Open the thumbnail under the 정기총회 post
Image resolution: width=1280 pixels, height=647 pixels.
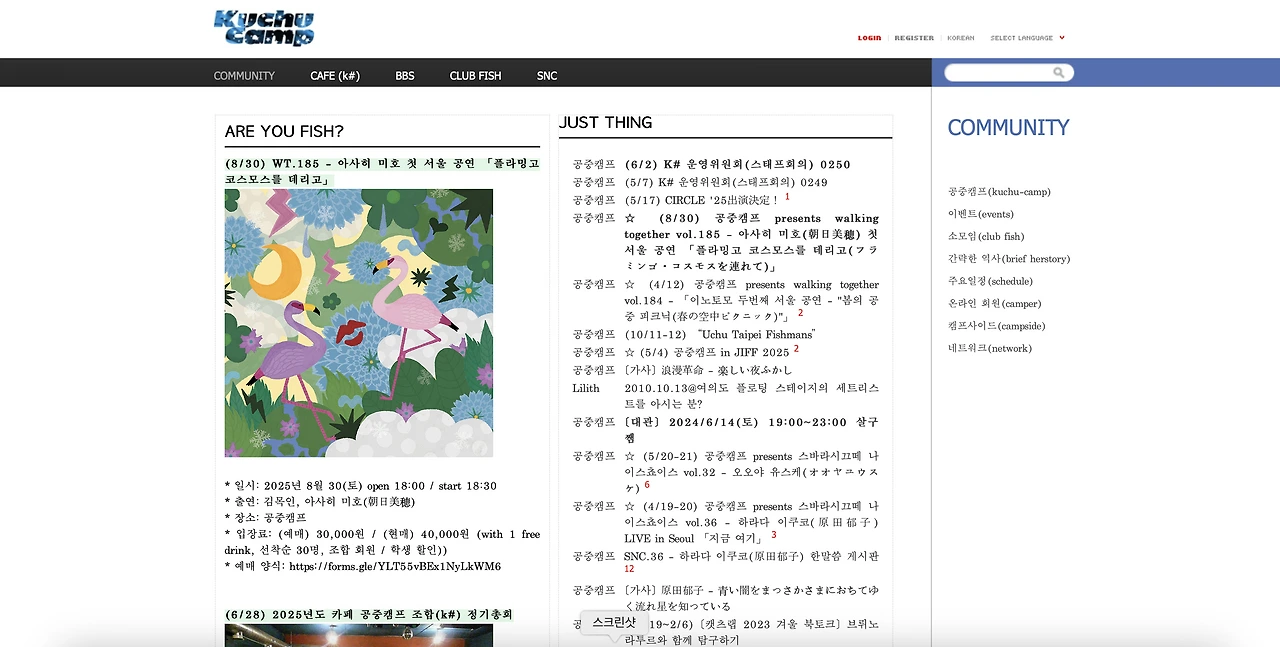[359, 635]
